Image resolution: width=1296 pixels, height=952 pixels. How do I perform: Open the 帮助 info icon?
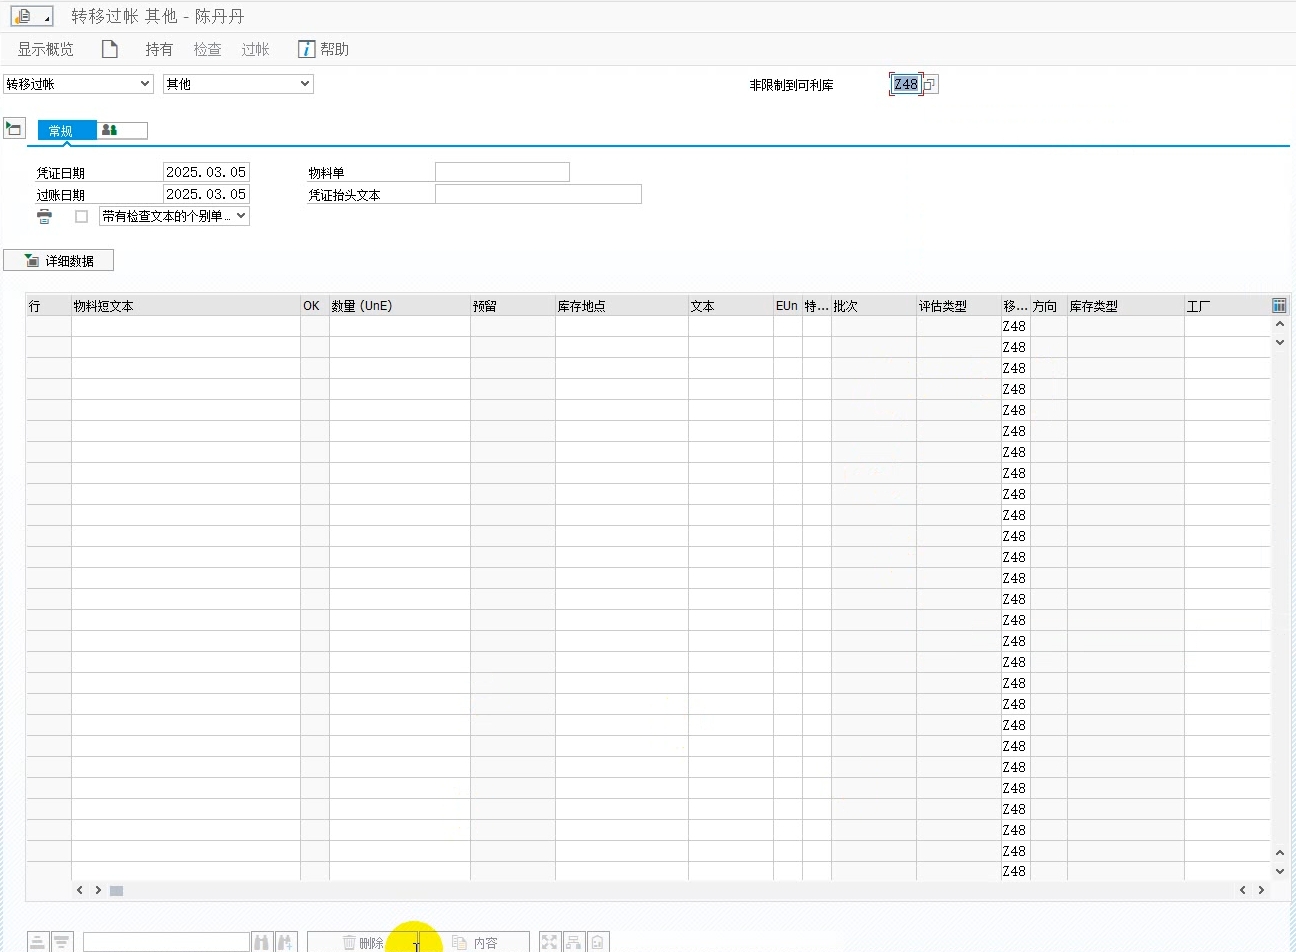click(307, 49)
